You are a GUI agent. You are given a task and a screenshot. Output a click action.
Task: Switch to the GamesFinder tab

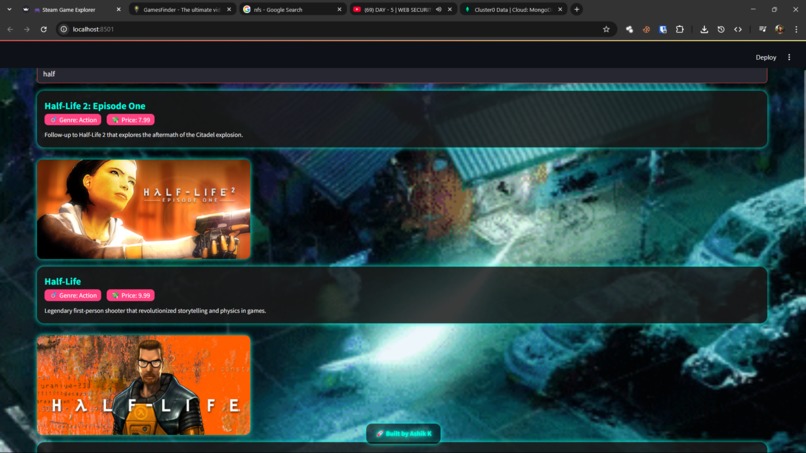pyautogui.click(x=181, y=9)
